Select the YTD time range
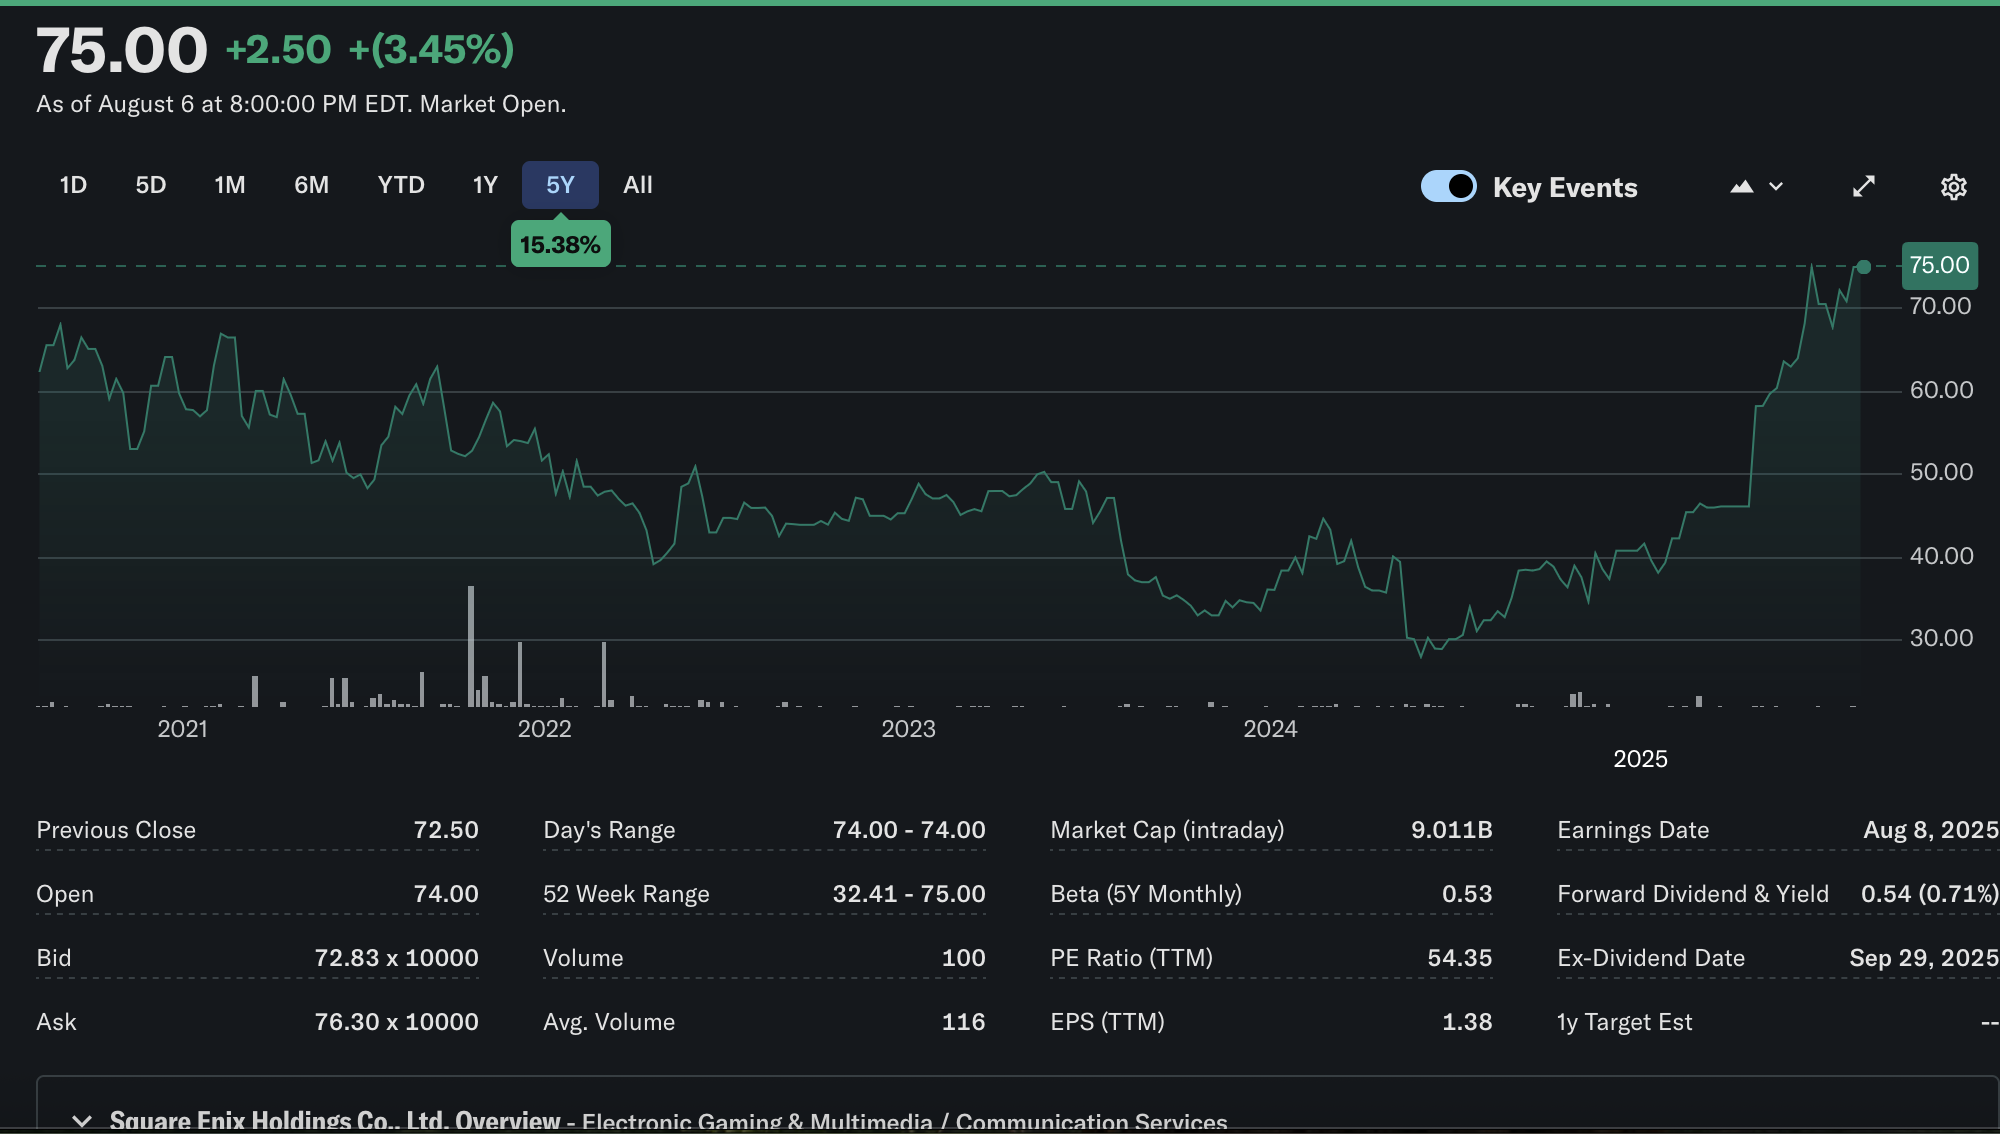Screen dimensions: 2000x1134 [401, 185]
